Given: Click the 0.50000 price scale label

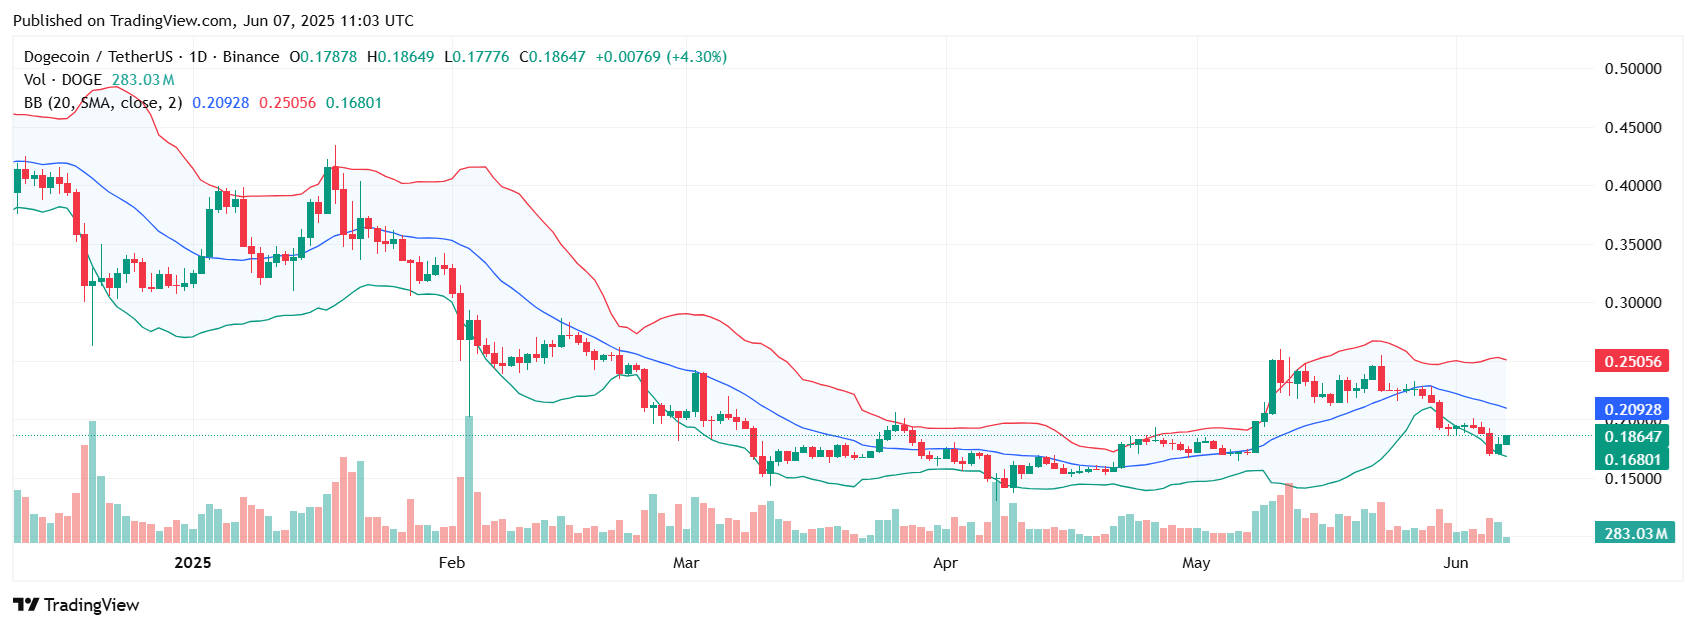Looking at the screenshot, I should 1633,69.
